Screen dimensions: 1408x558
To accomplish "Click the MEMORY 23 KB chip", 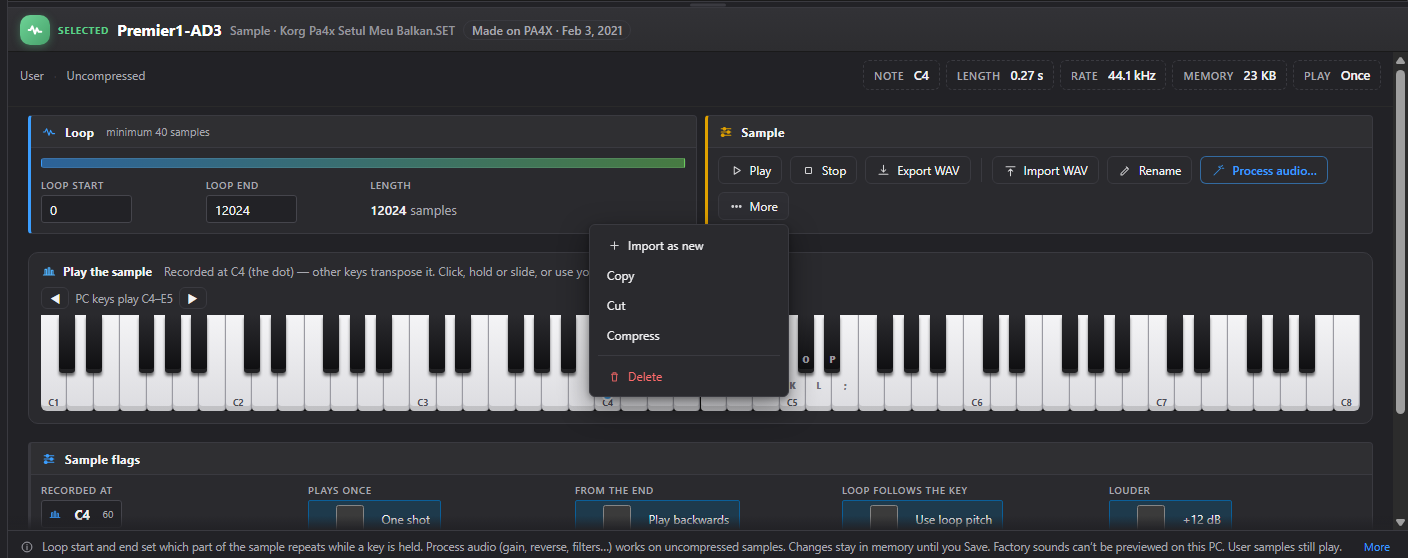I will [1229, 76].
